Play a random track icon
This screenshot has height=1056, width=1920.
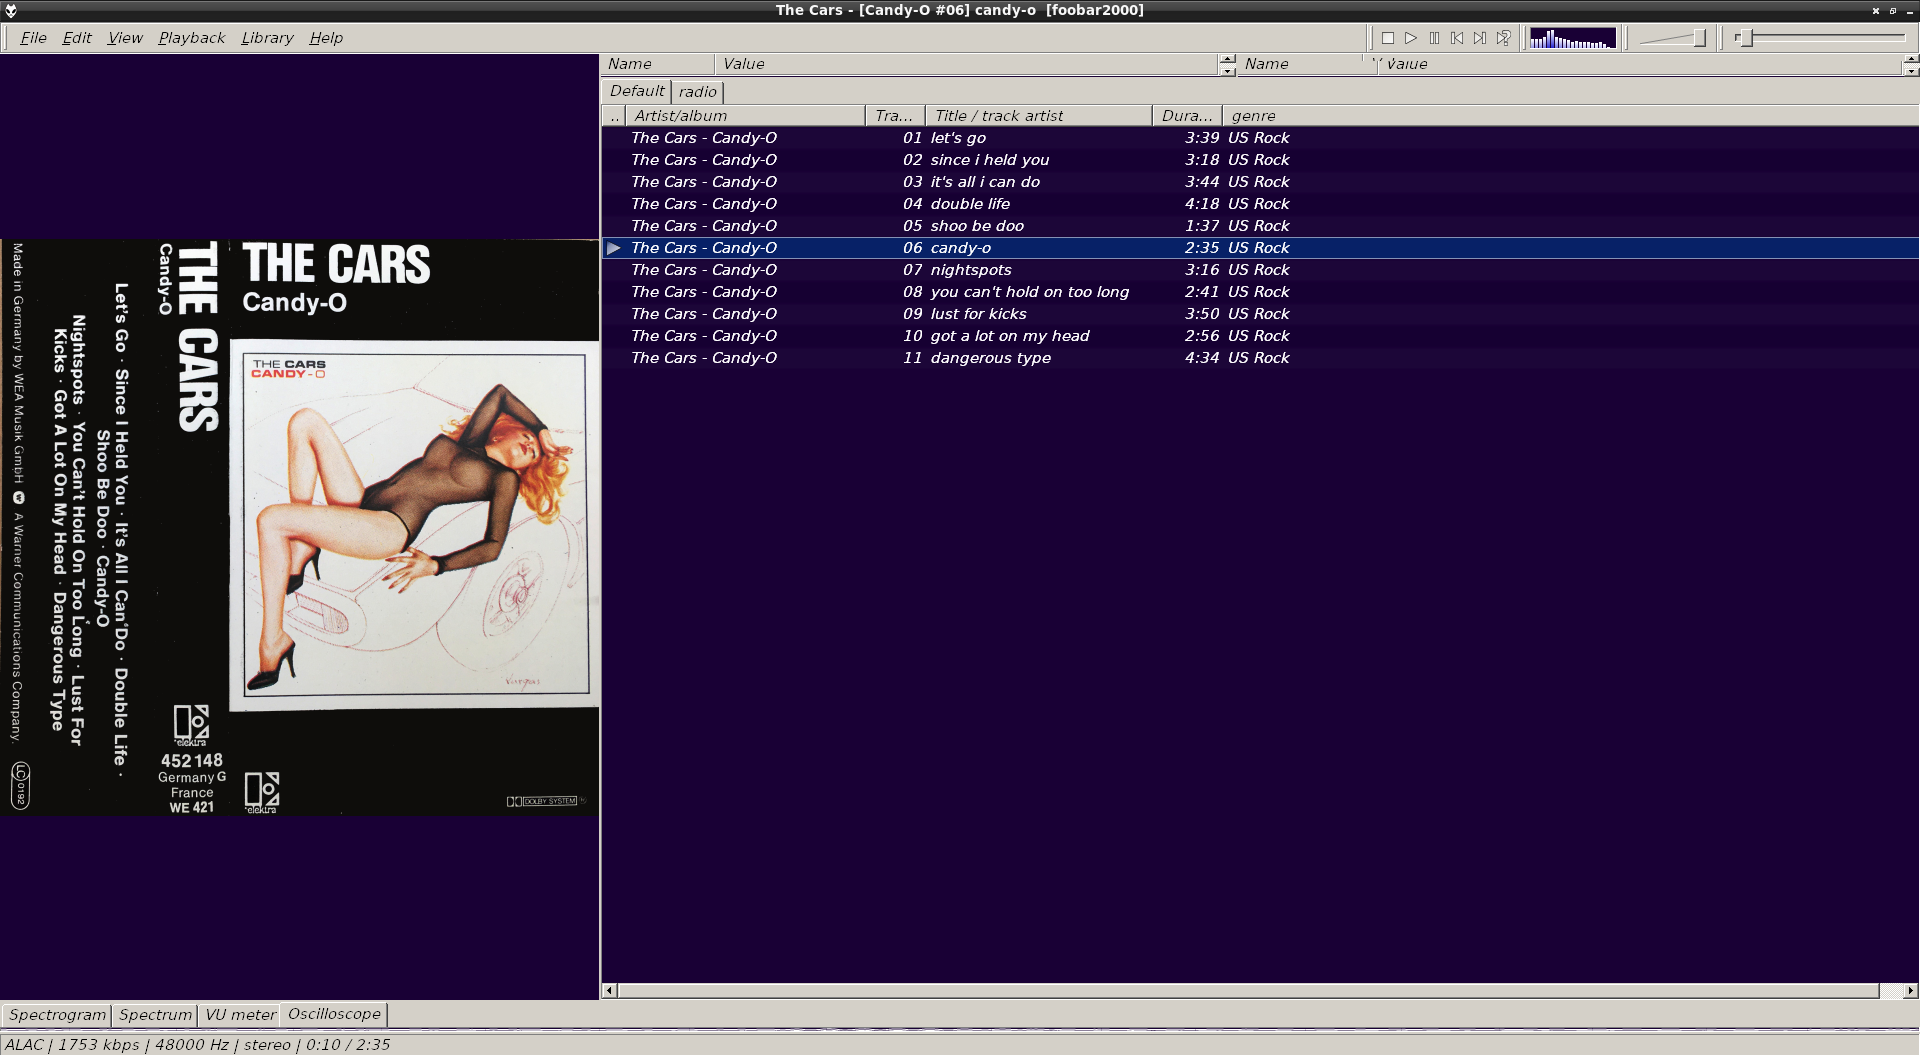pos(1503,38)
